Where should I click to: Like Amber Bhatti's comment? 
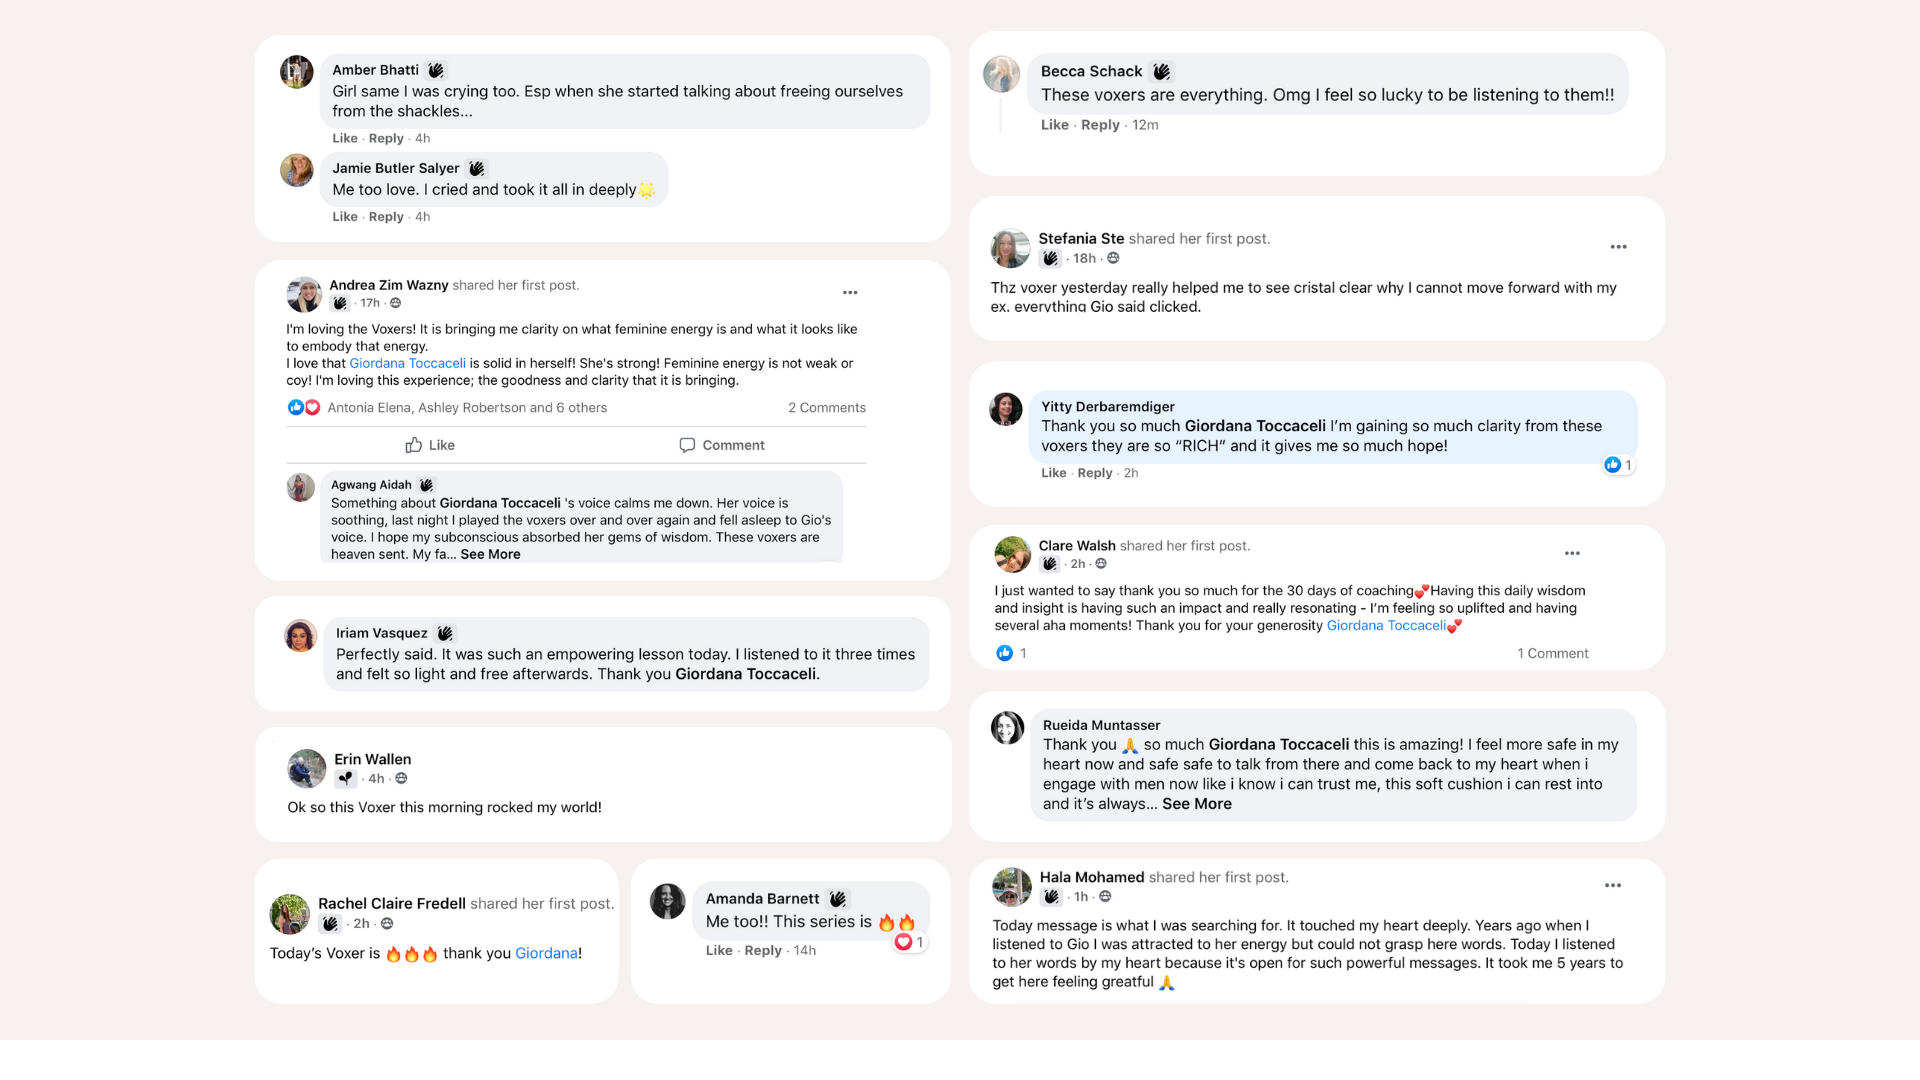point(344,138)
